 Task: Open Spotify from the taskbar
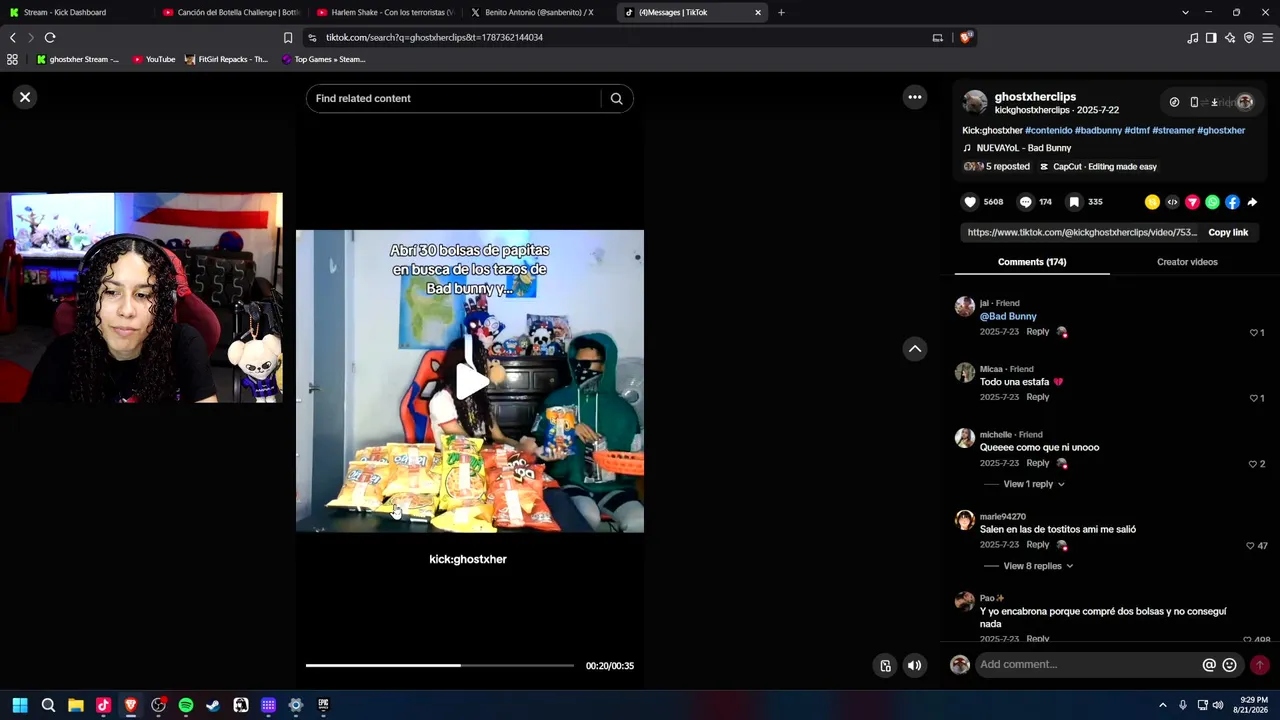click(x=185, y=705)
